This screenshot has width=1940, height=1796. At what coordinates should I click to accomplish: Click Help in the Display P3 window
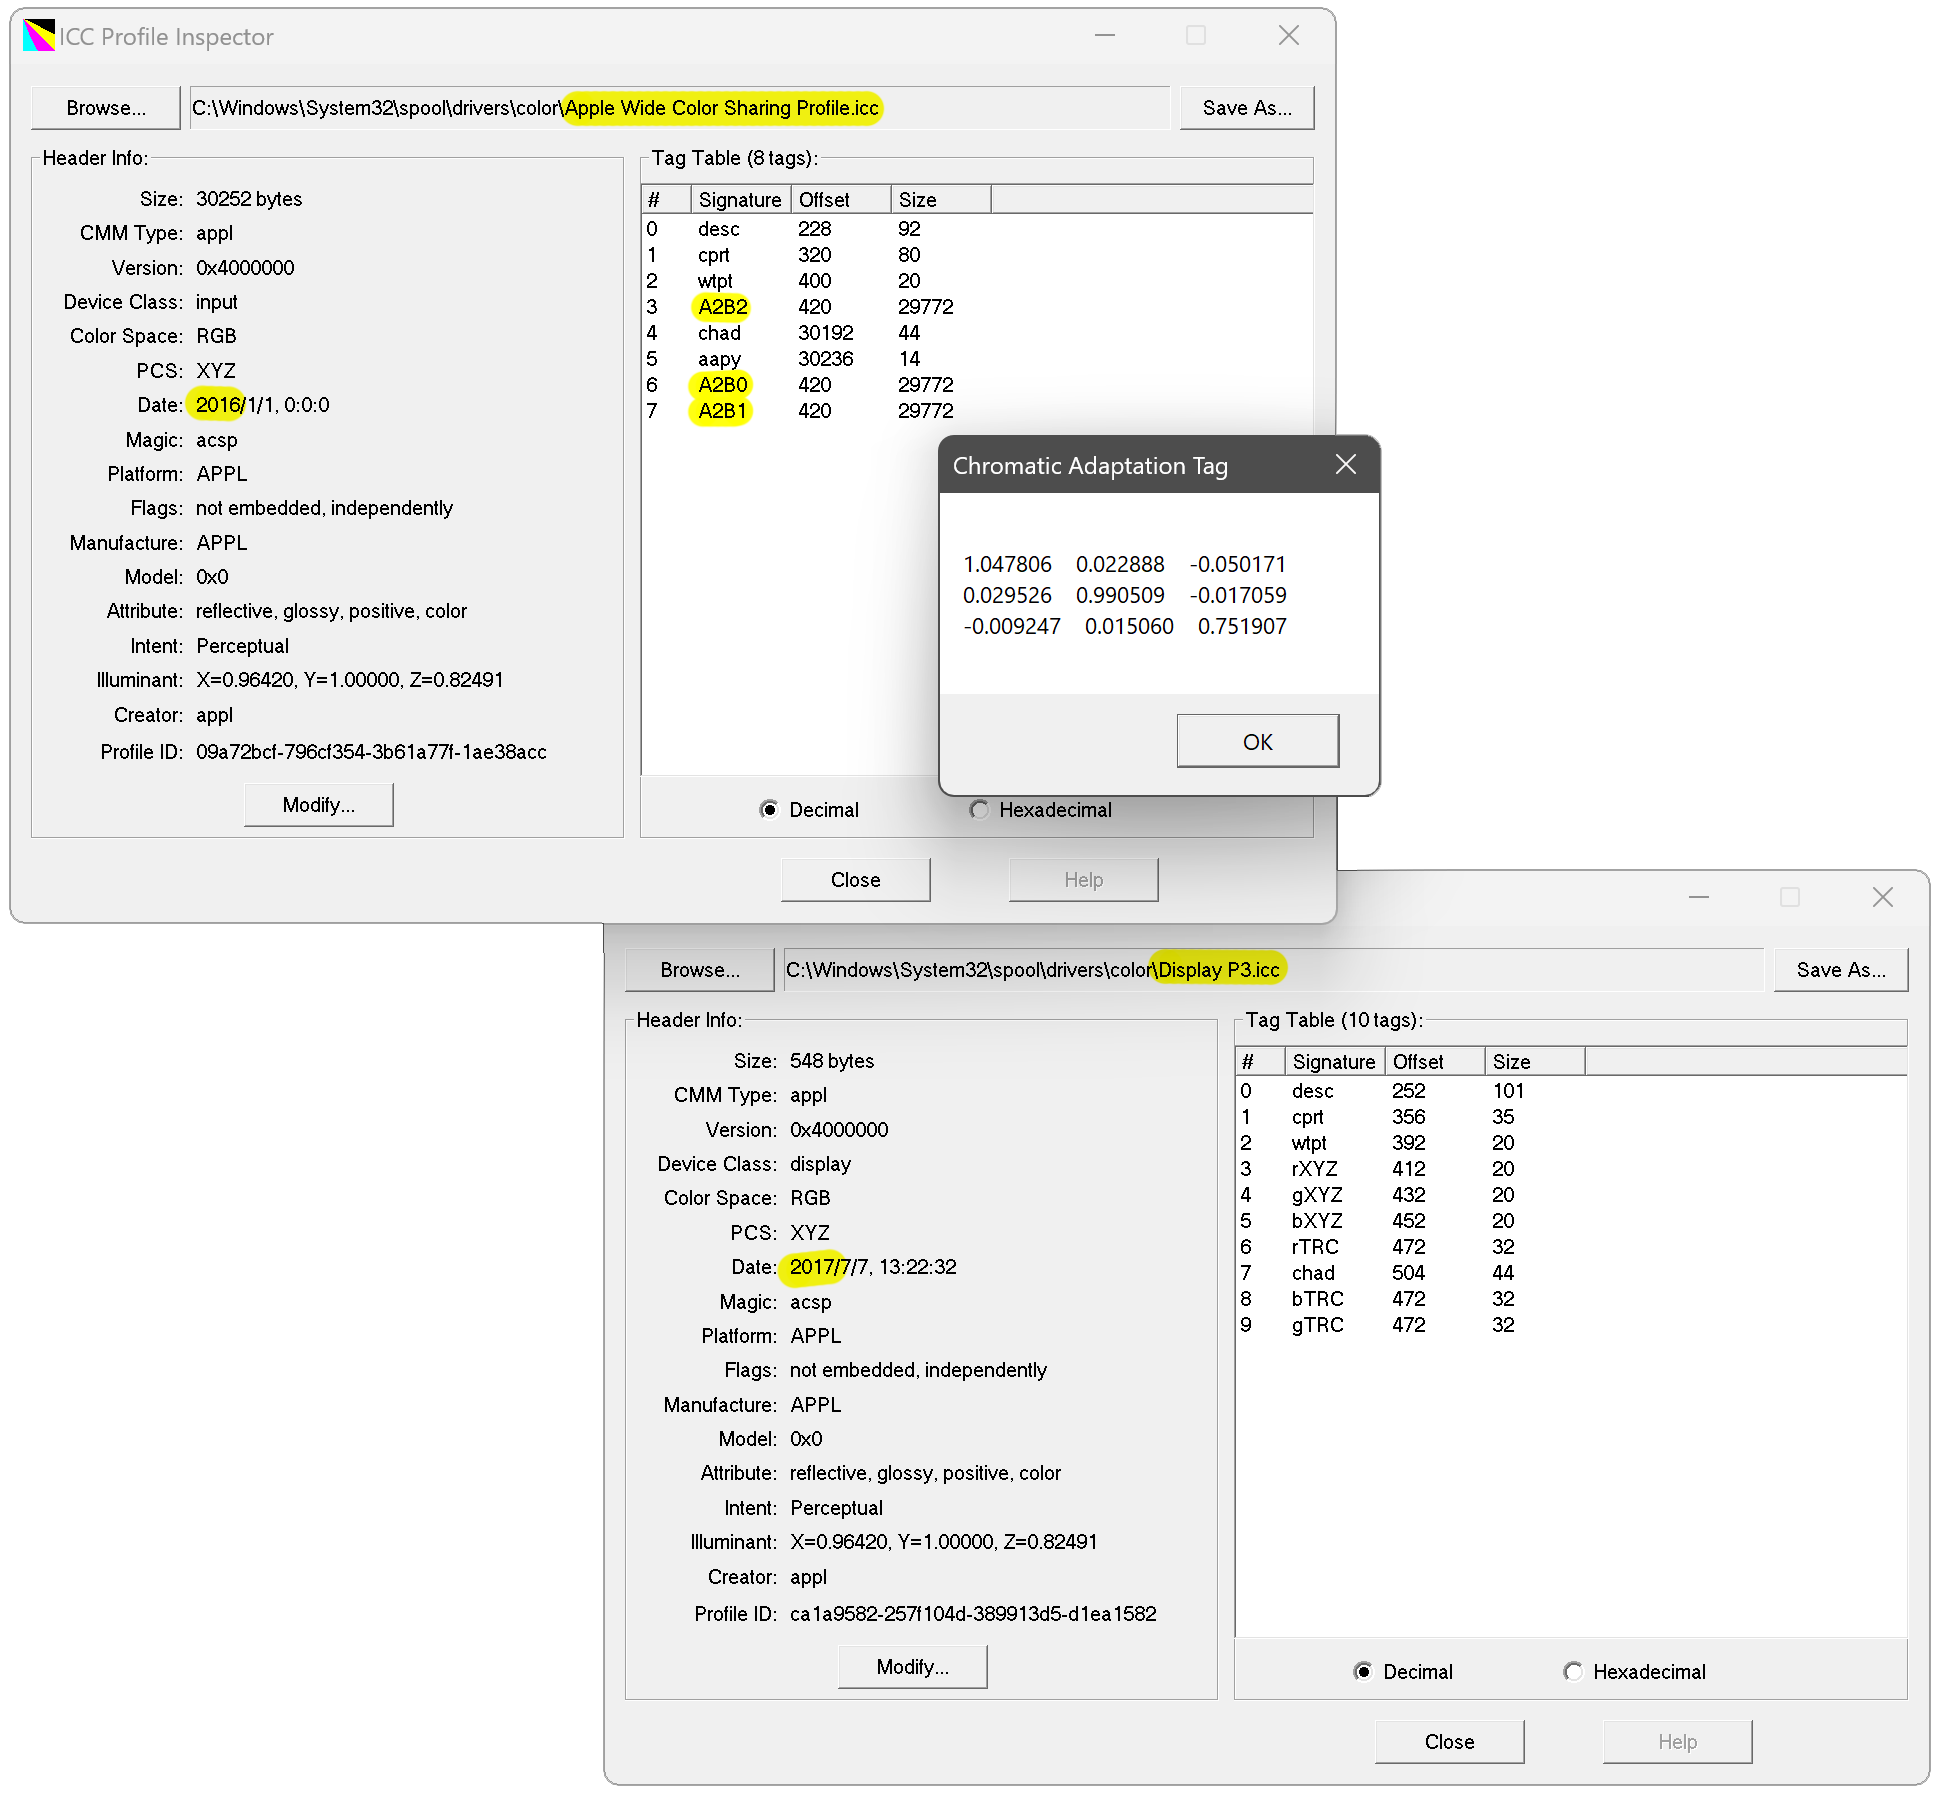coord(1678,1742)
